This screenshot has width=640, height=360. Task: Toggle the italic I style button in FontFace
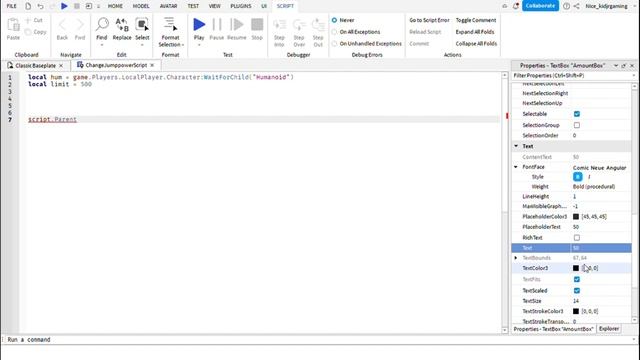pos(589,177)
